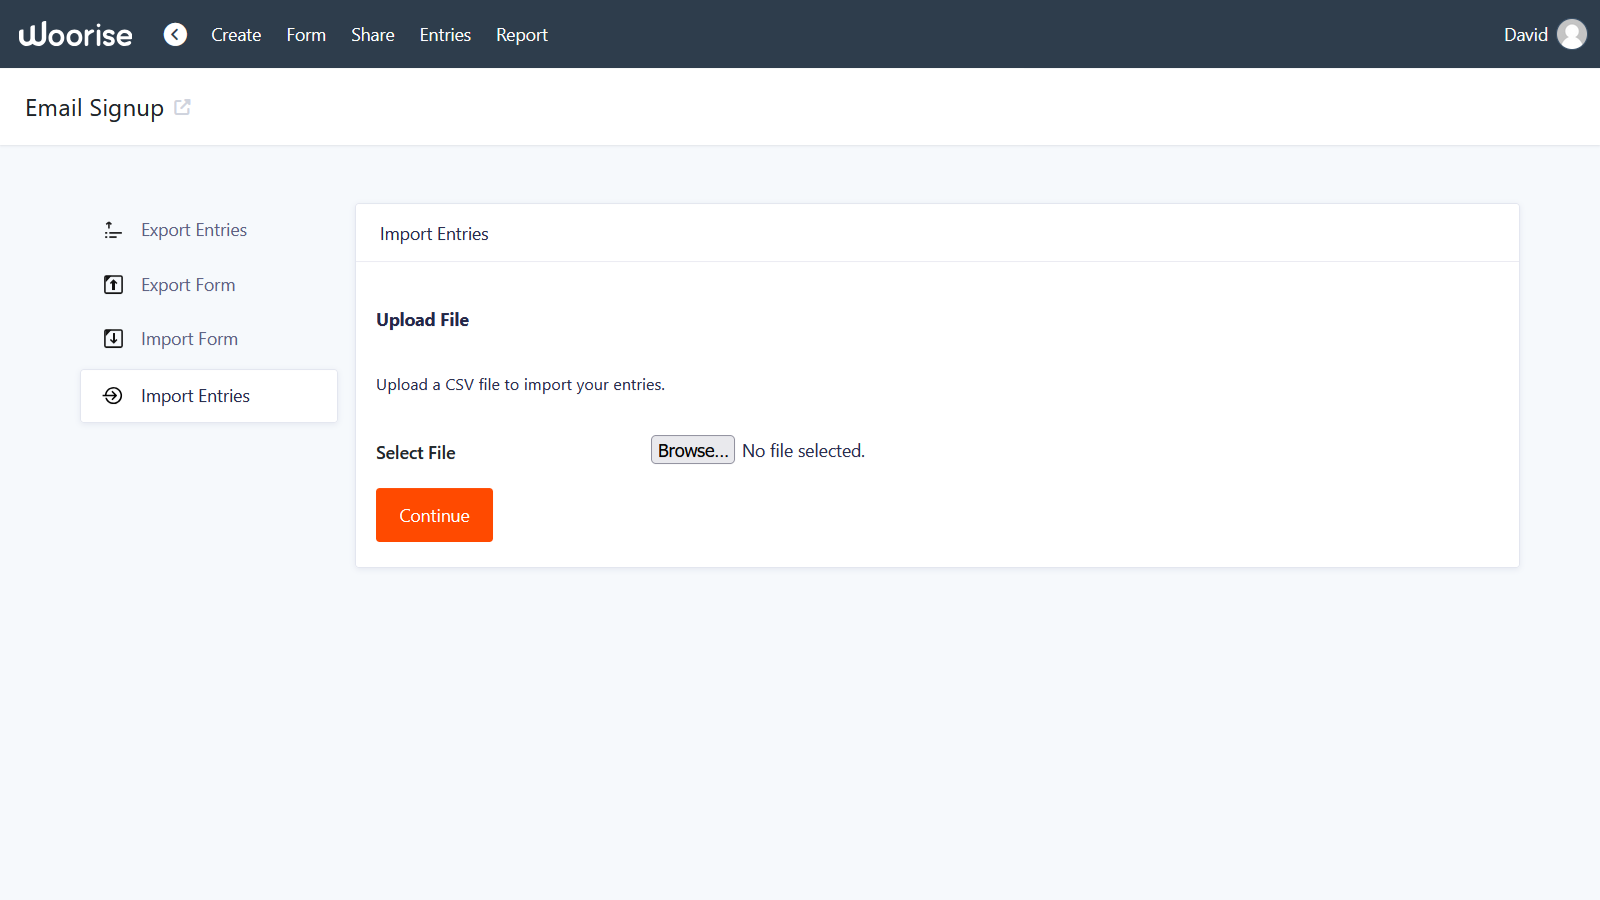Click the back chevron beside the logo
The height and width of the screenshot is (900, 1600).
(x=175, y=33)
